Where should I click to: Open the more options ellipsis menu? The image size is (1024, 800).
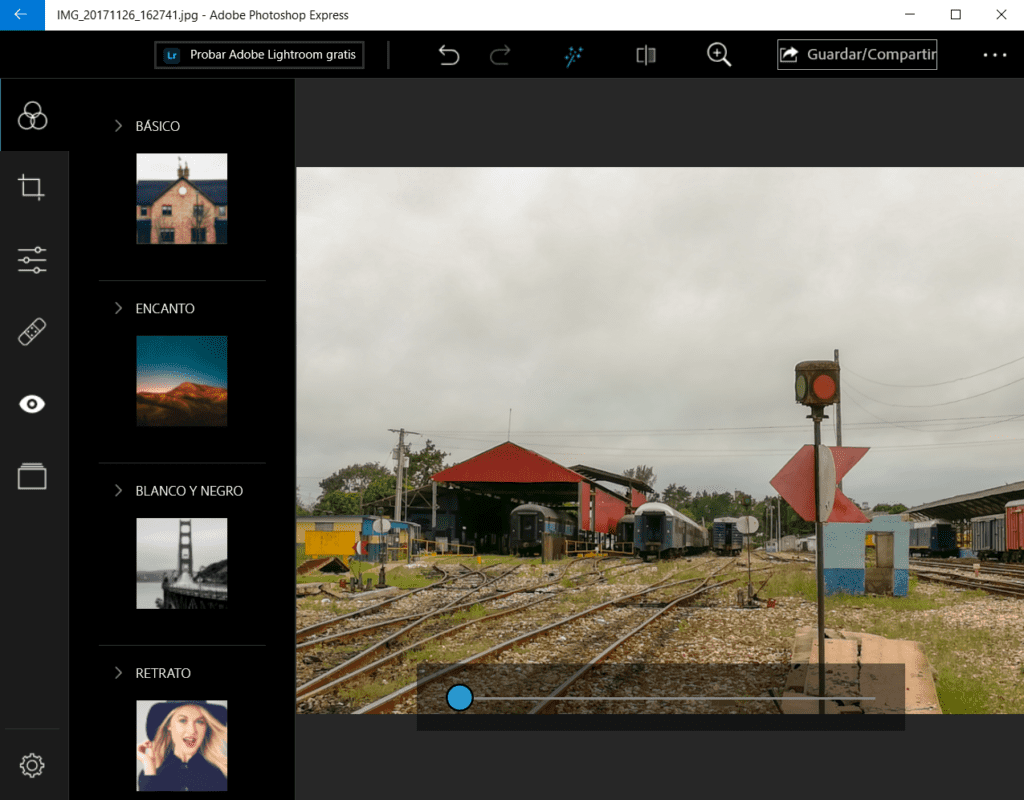click(995, 55)
